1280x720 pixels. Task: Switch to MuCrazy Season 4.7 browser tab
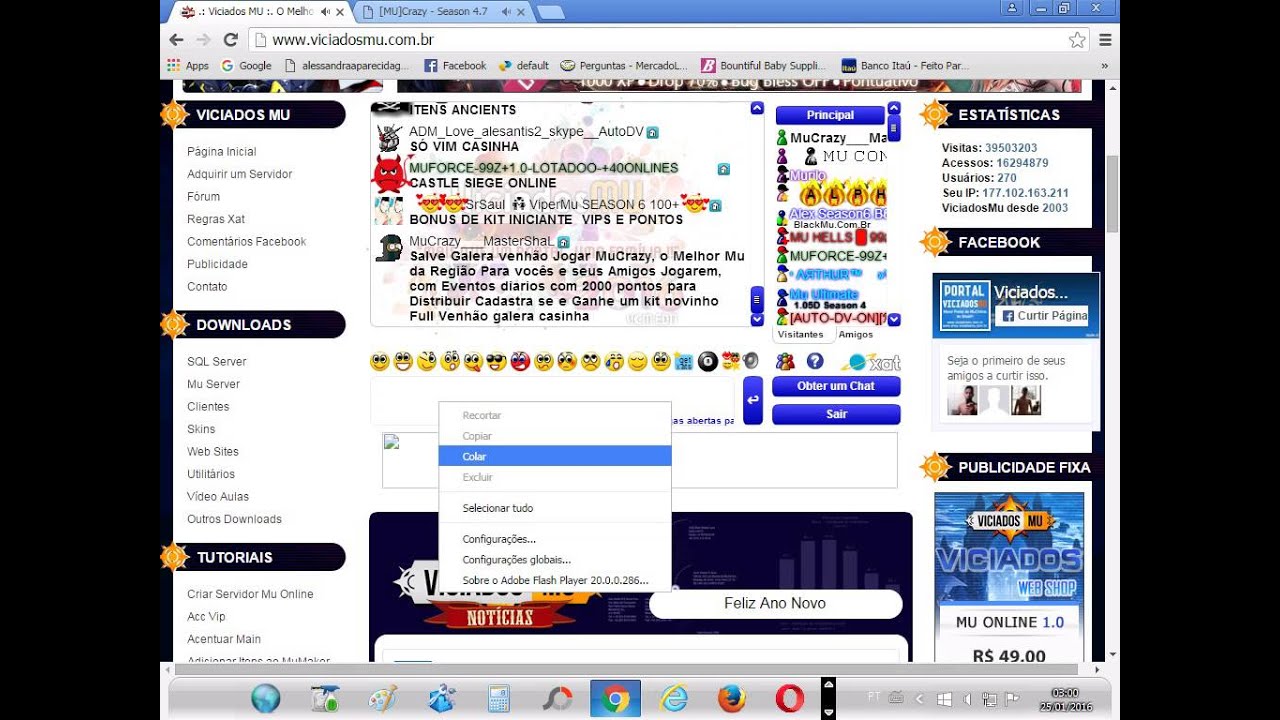tap(444, 12)
